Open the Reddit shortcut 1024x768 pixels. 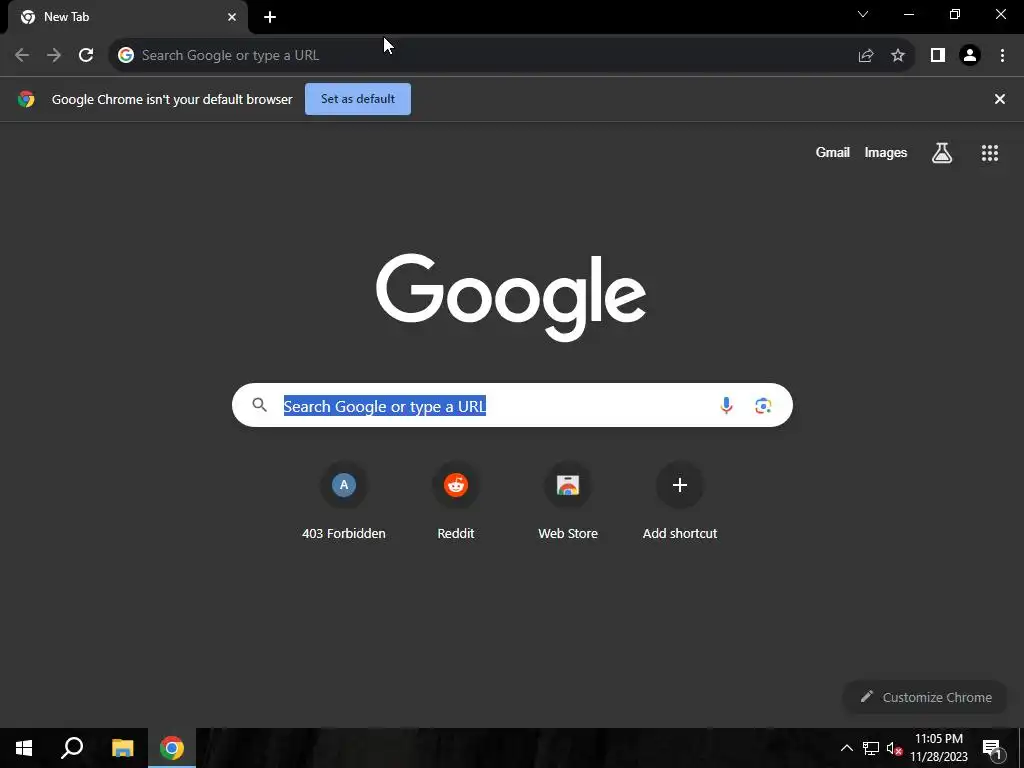(x=456, y=502)
